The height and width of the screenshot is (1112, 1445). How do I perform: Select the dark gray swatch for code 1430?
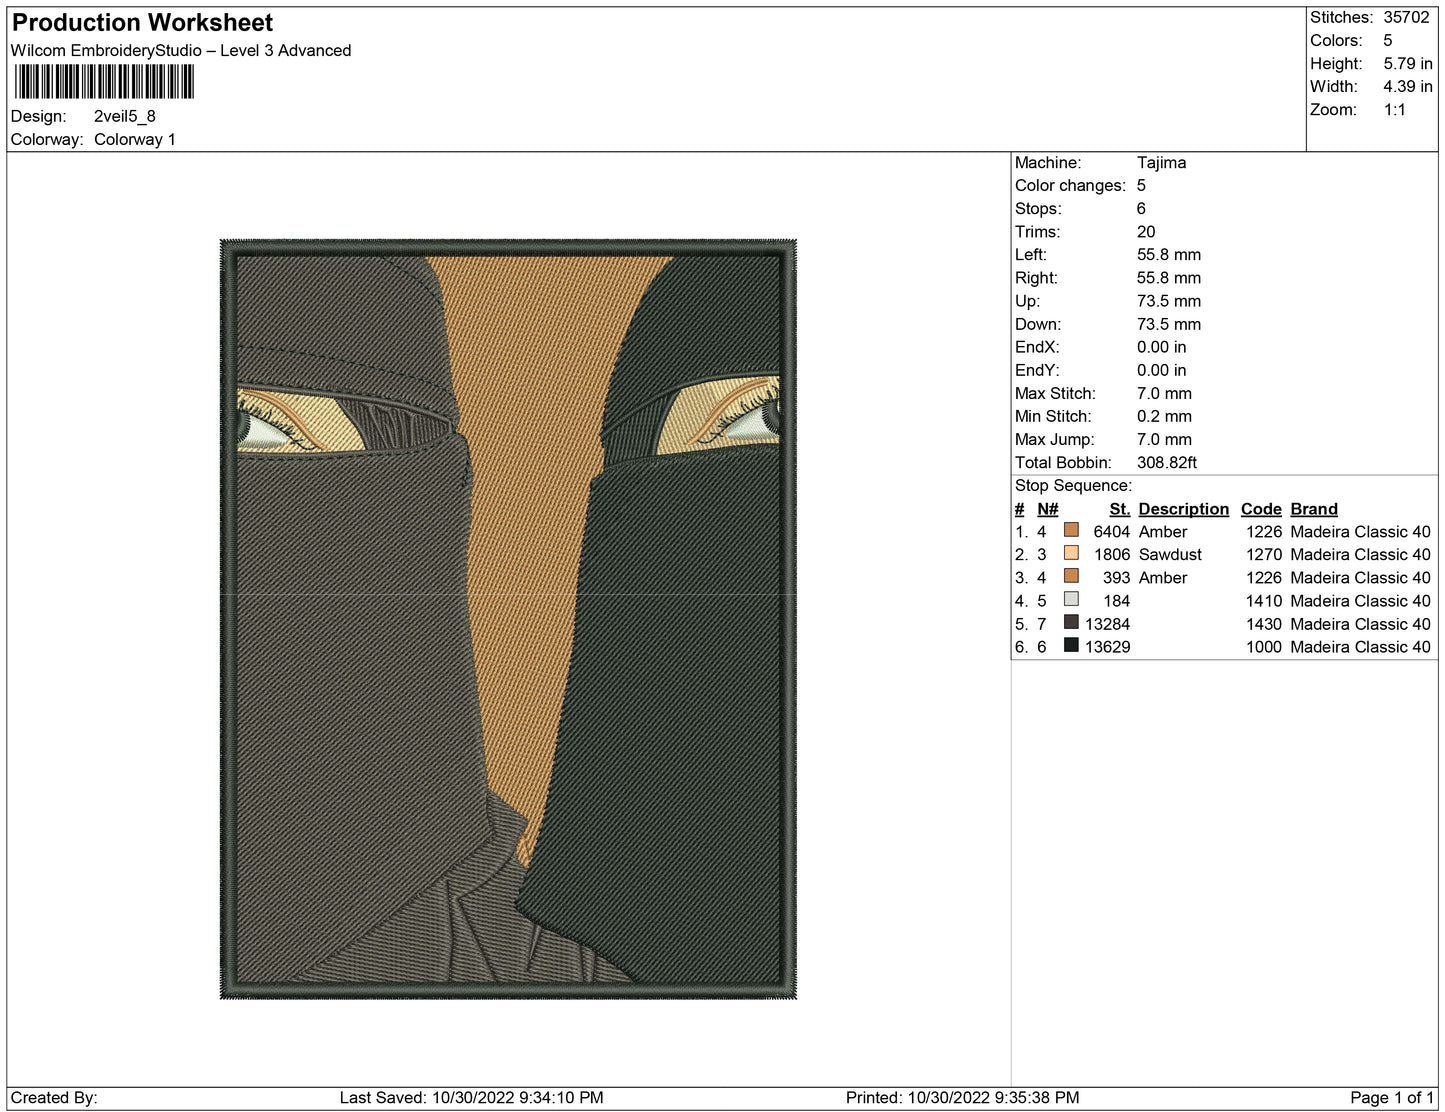click(x=1071, y=622)
